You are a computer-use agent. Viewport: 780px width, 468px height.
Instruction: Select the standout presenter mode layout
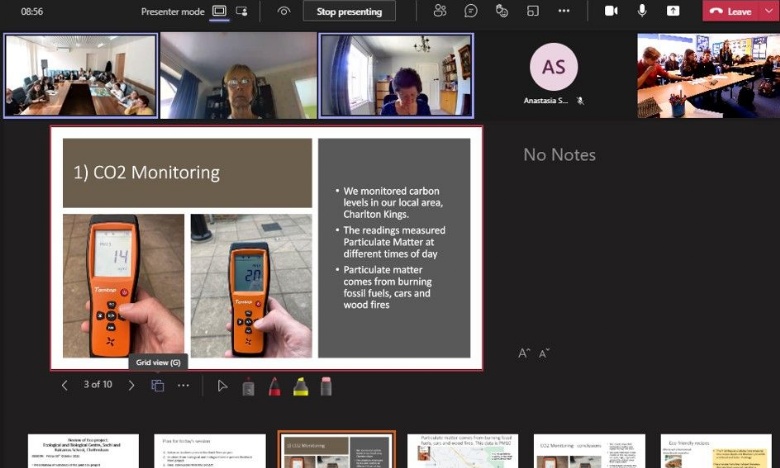click(241, 11)
